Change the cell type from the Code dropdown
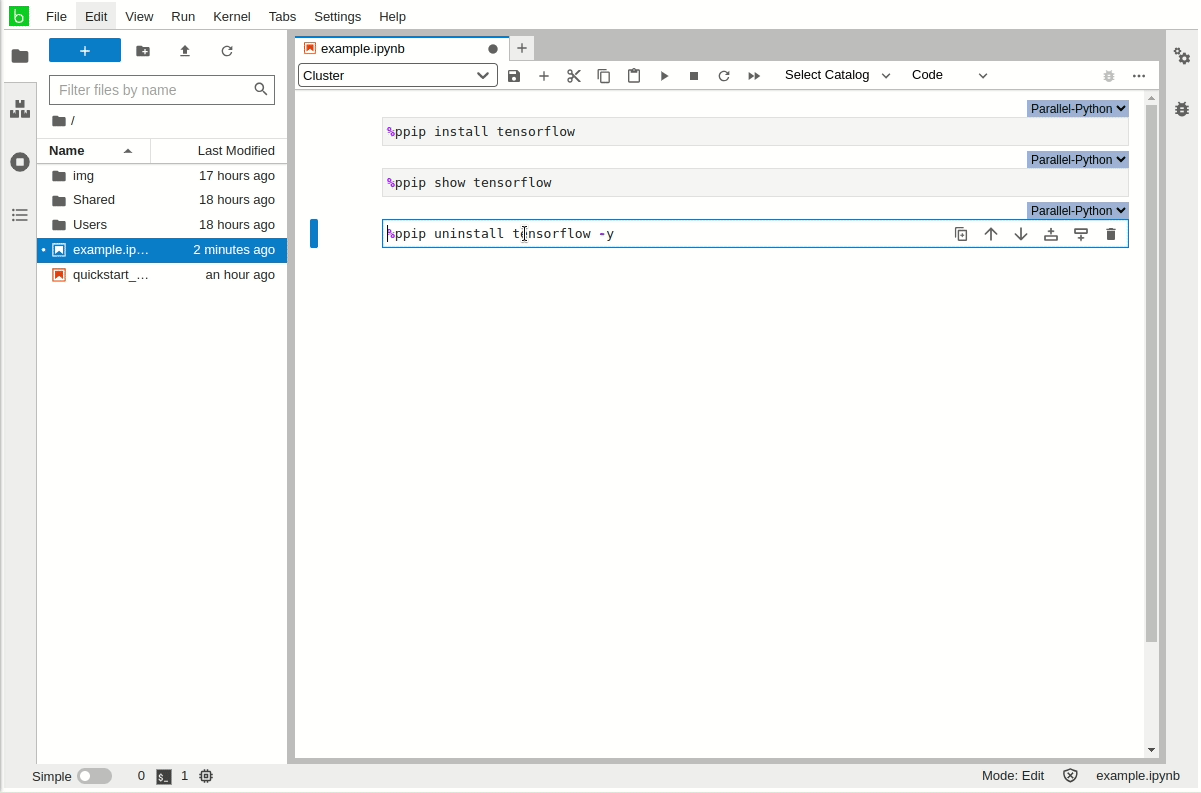1201x793 pixels. coord(948,75)
